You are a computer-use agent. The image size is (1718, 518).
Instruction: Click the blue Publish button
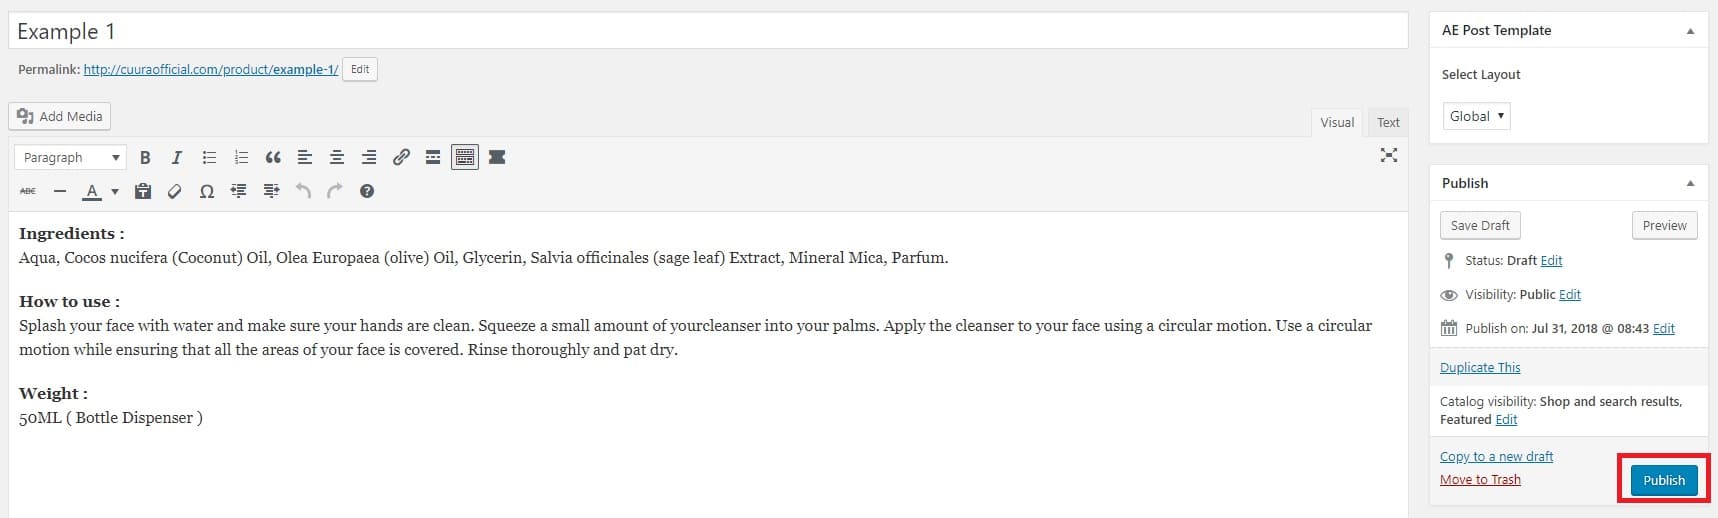pos(1664,480)
